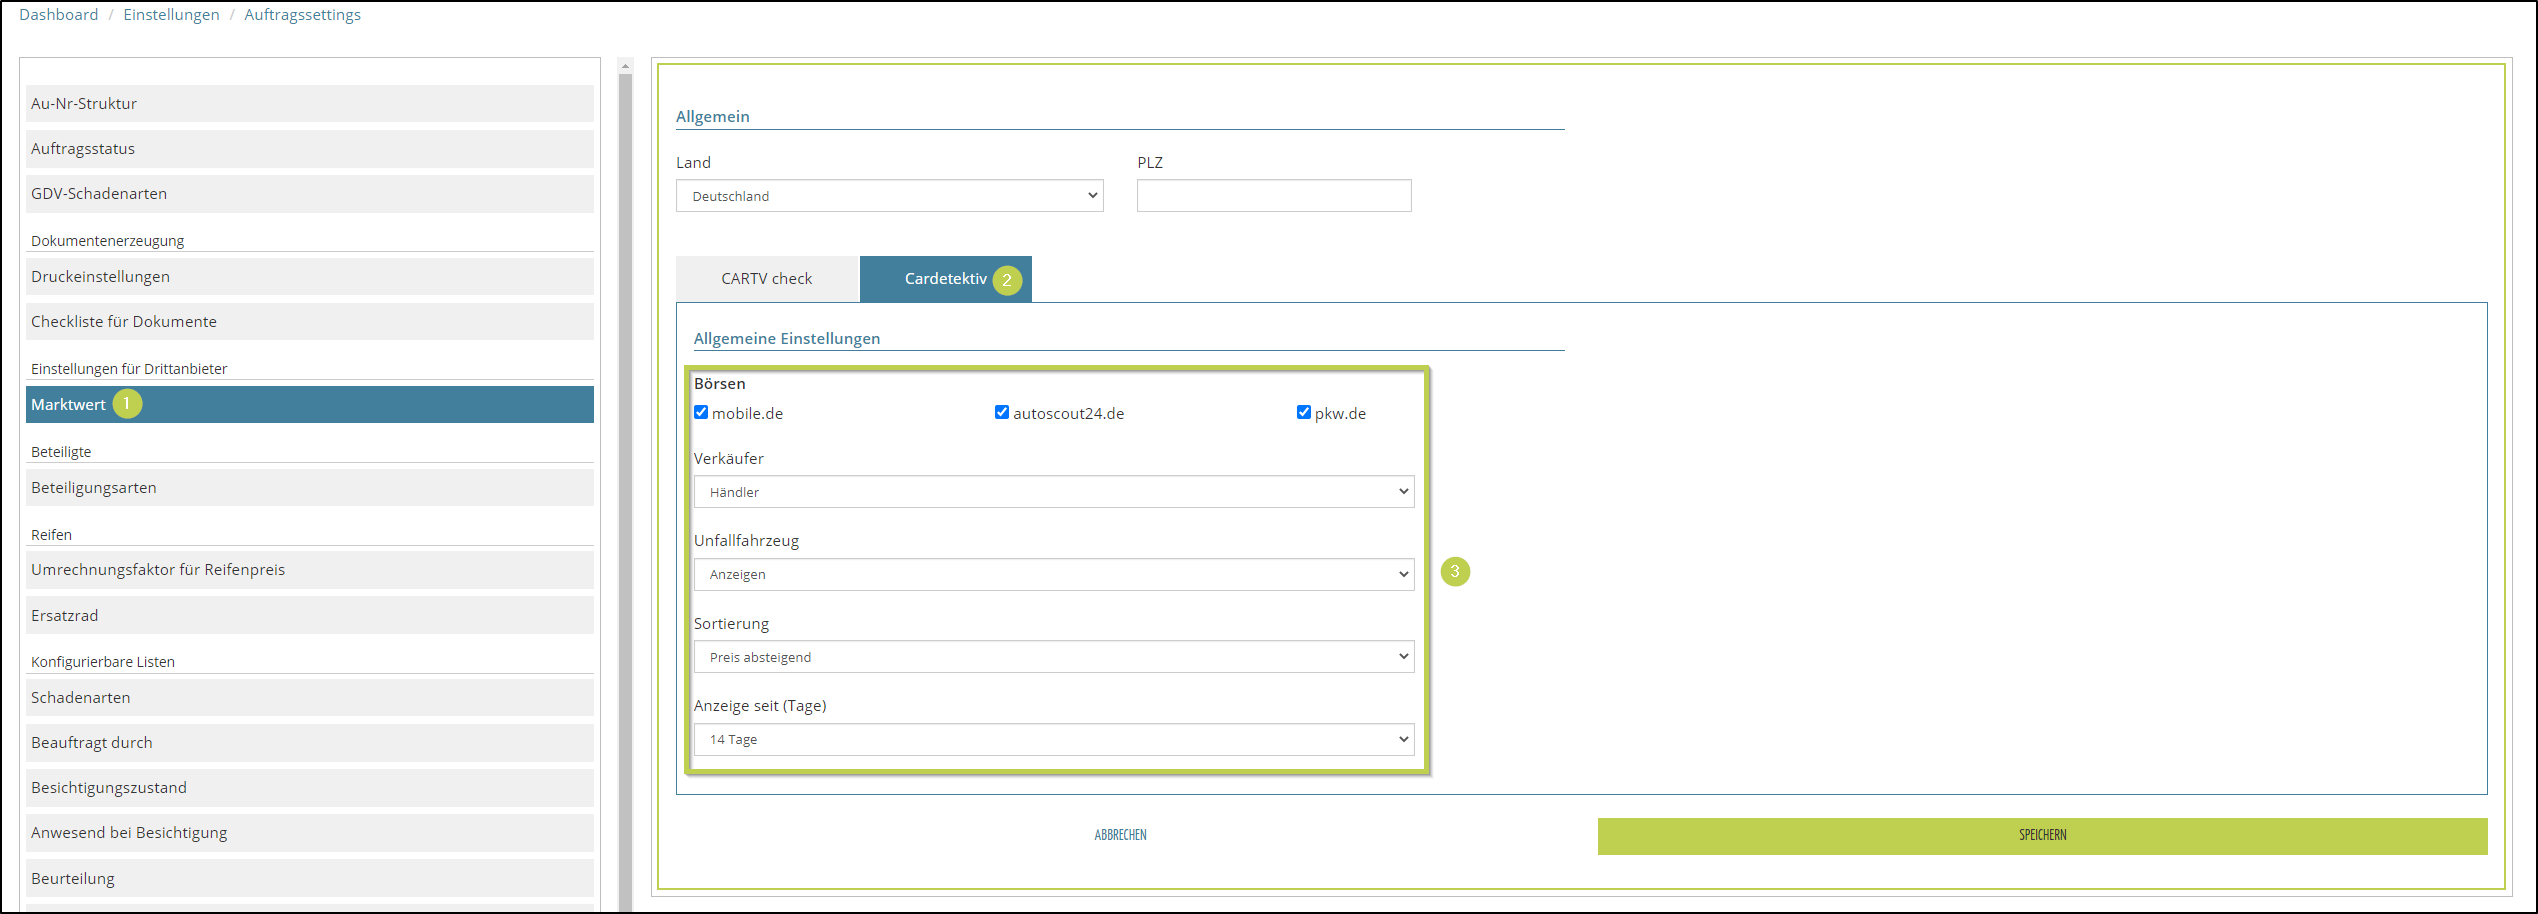Open the Land dropdown showing Deutschland
The width and height of the screenshot is (2538, 914).
click(889, 196)
